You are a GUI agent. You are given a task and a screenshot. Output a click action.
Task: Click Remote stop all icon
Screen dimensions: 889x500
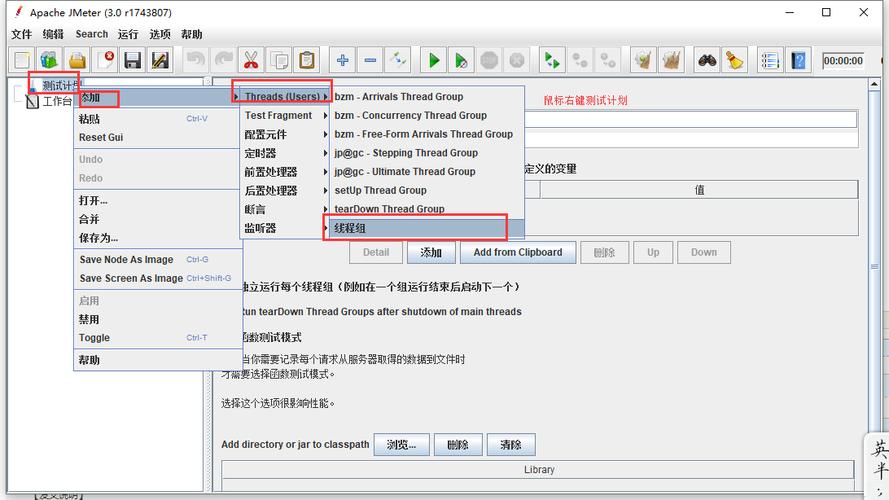coord(579,60)
